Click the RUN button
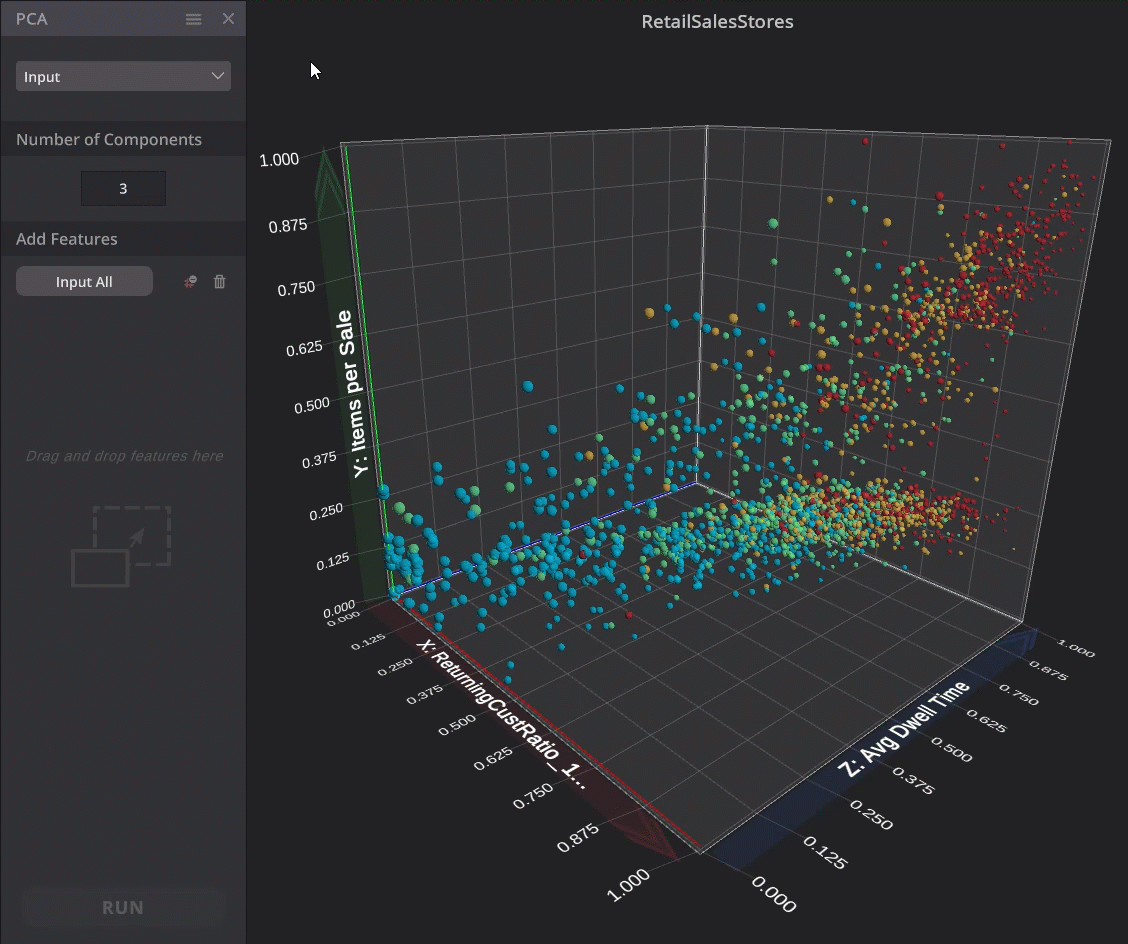The width and height of the screenshot is (1128, 944). (123, 907)
